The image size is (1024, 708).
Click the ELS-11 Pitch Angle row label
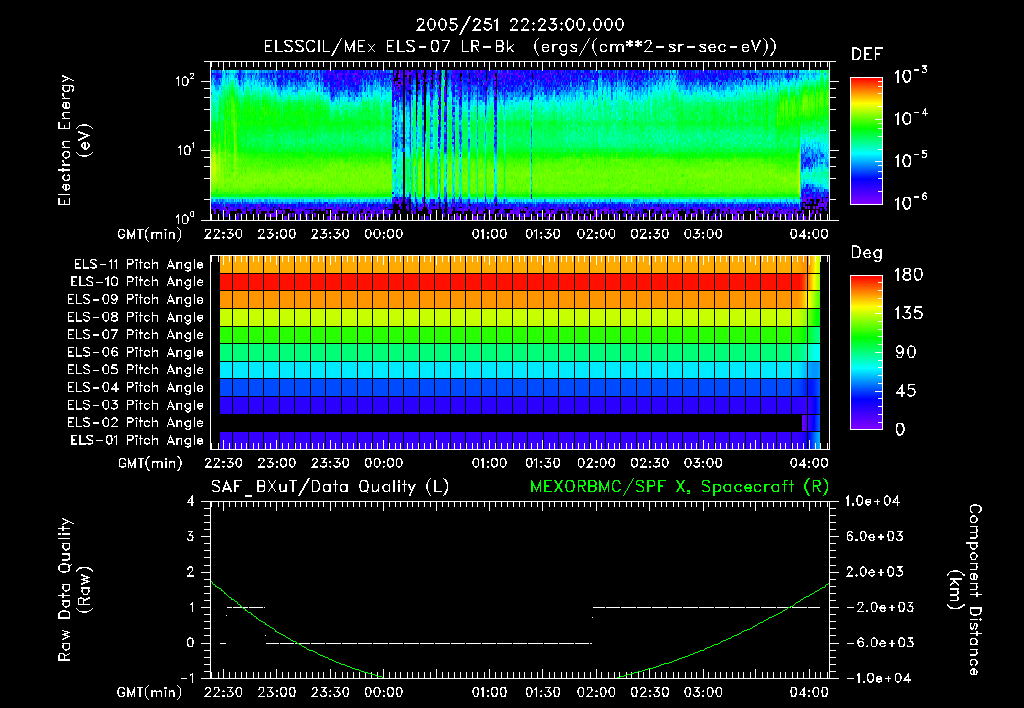click(138, 265)
